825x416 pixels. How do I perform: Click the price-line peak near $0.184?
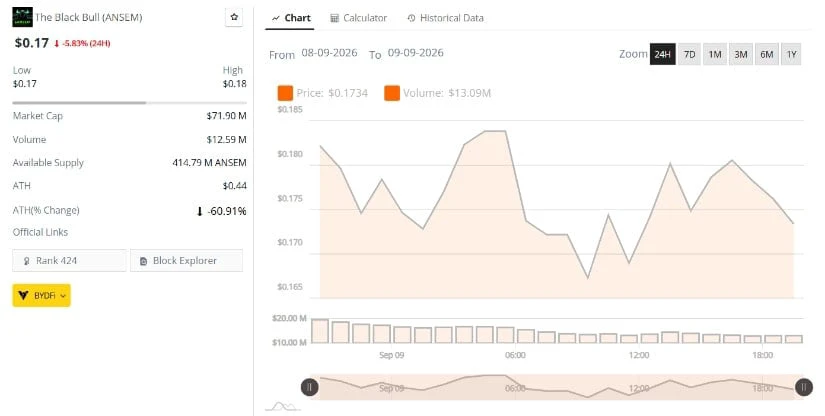tap(495, 131)
